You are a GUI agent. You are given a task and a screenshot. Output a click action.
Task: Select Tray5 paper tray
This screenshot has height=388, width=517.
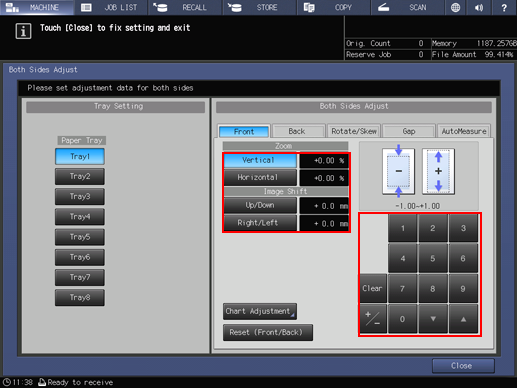tap(80, 237)
